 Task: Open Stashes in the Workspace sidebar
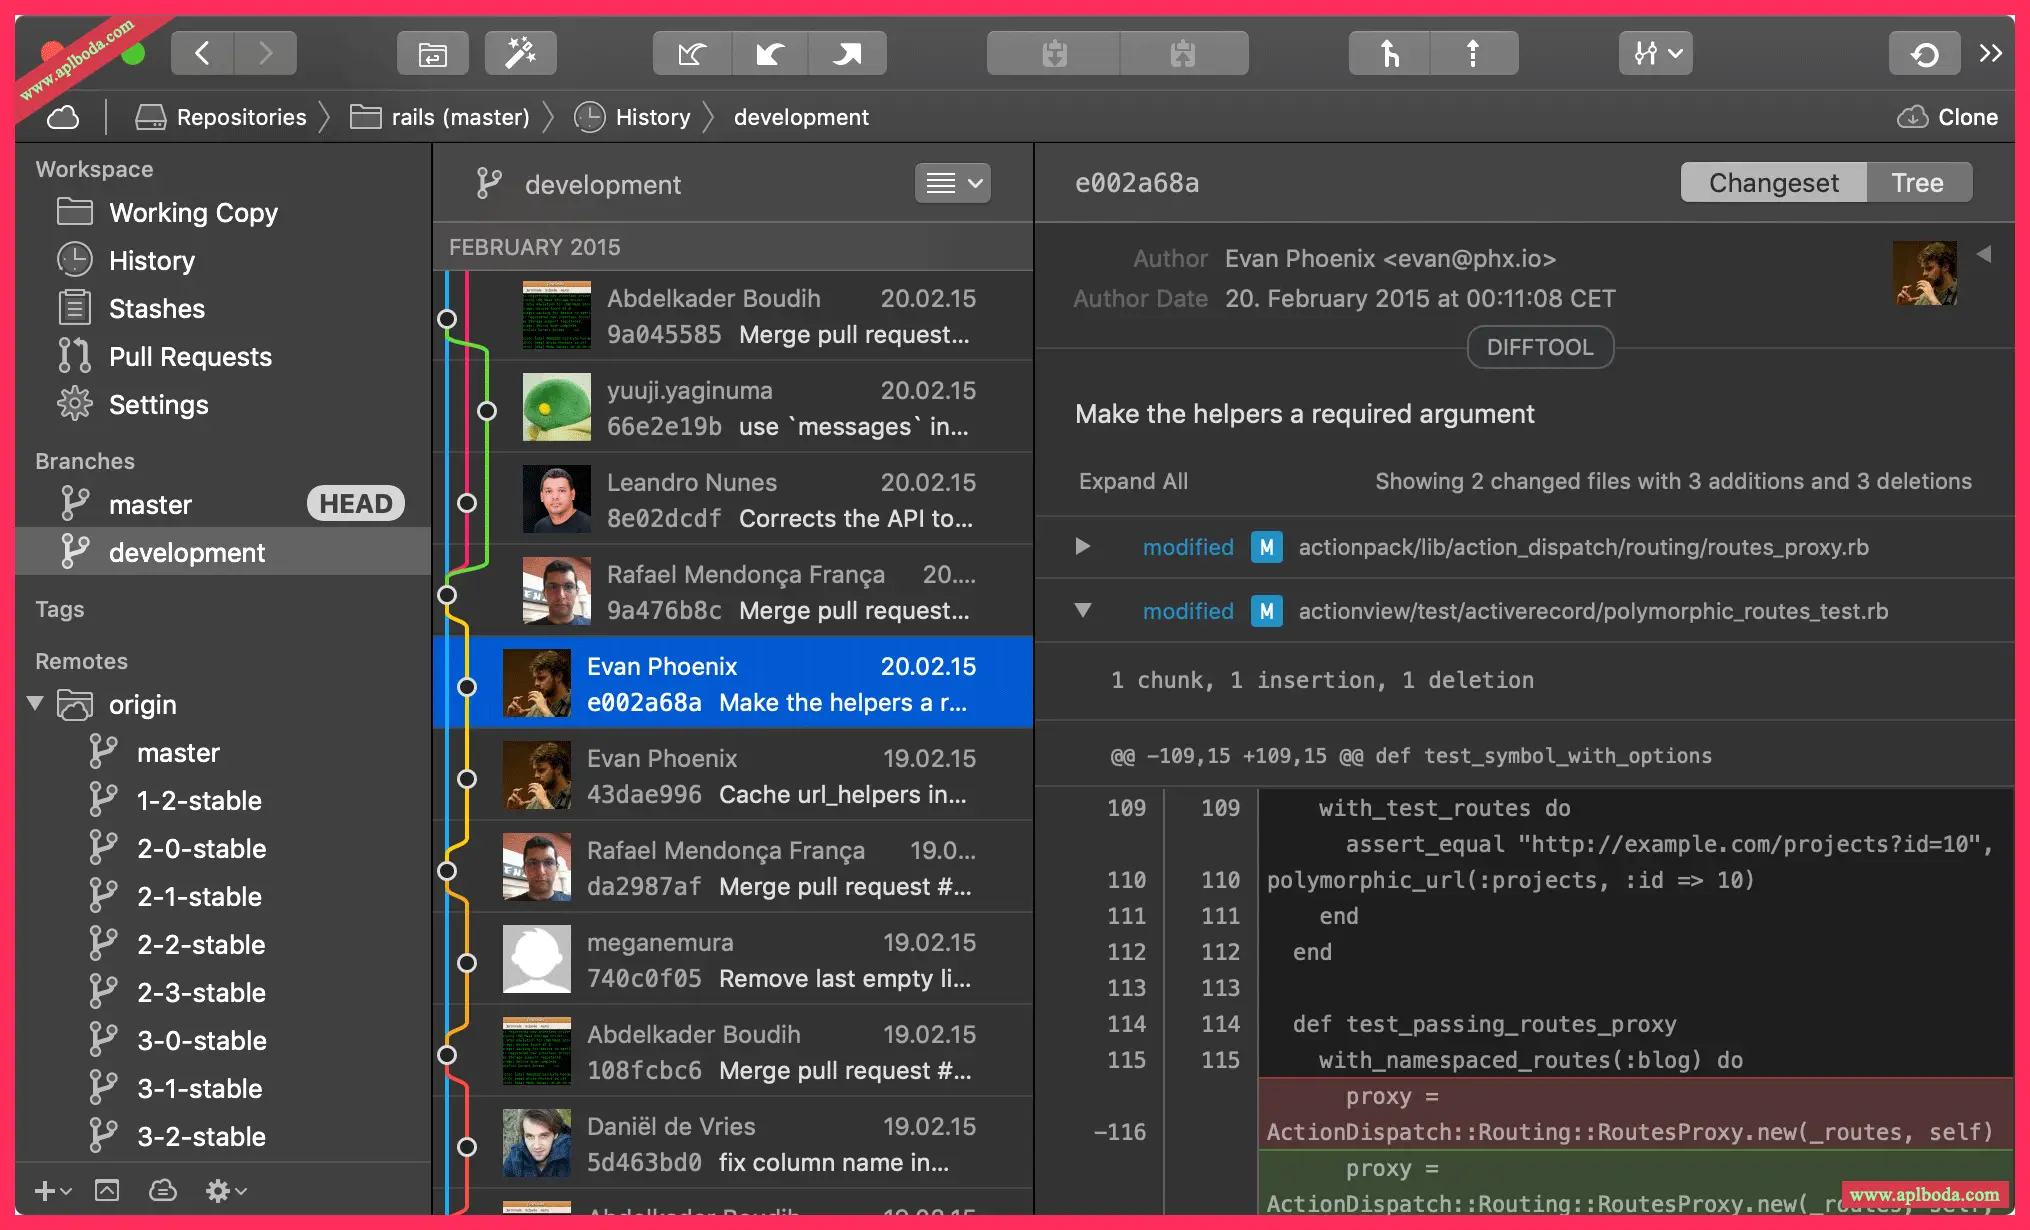[x=156, y=309]
